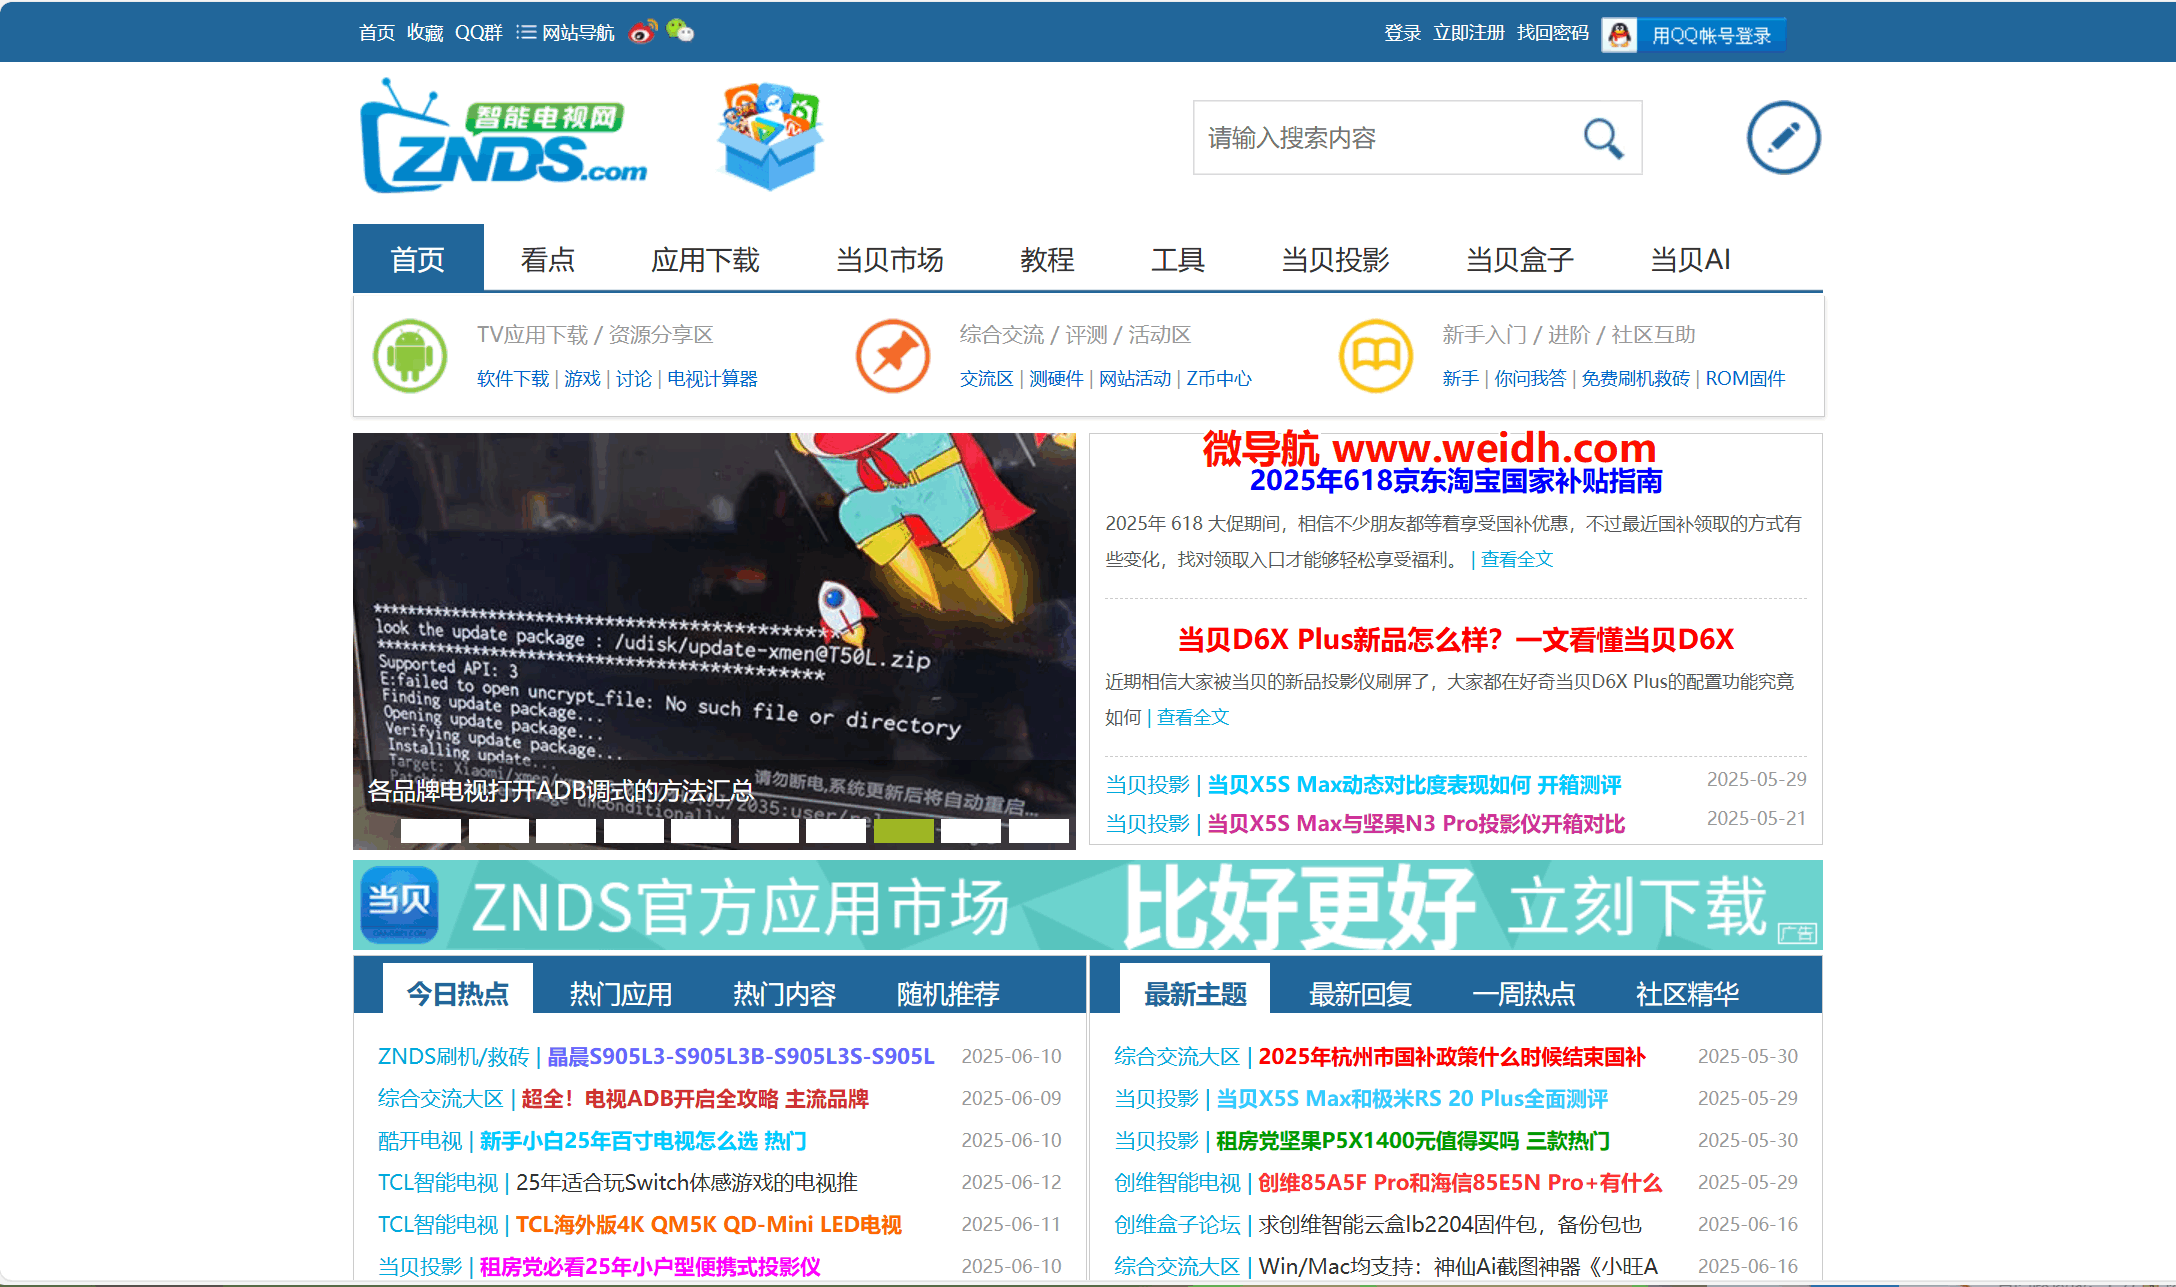Open 当贝X5S Max动态对比度 article
This screenshot has width=2176, height=1287.
(1414, 785)
